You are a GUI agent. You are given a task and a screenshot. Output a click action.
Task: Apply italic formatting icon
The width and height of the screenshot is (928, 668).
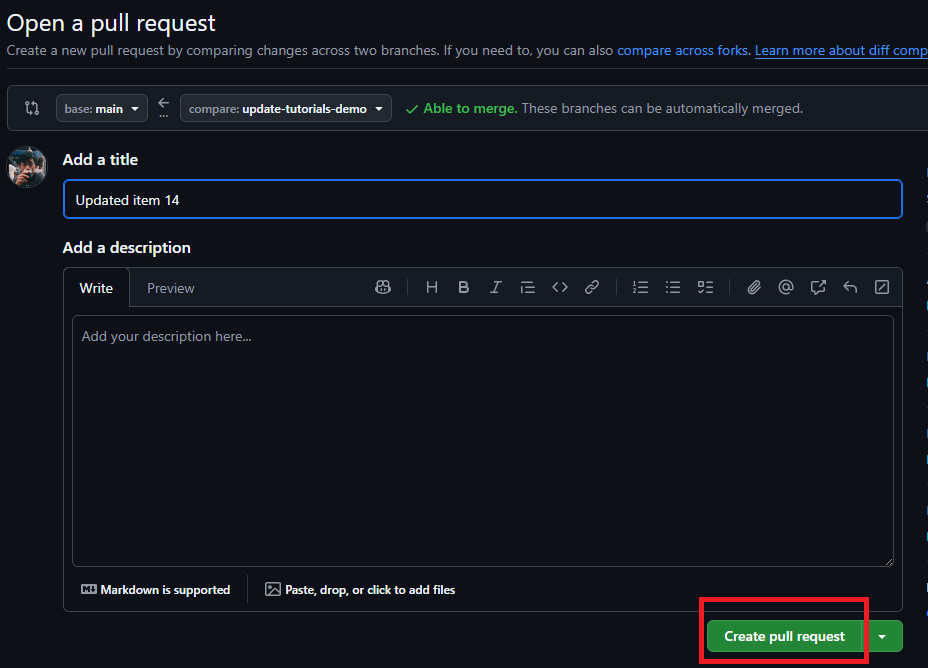tap(495, 287)
